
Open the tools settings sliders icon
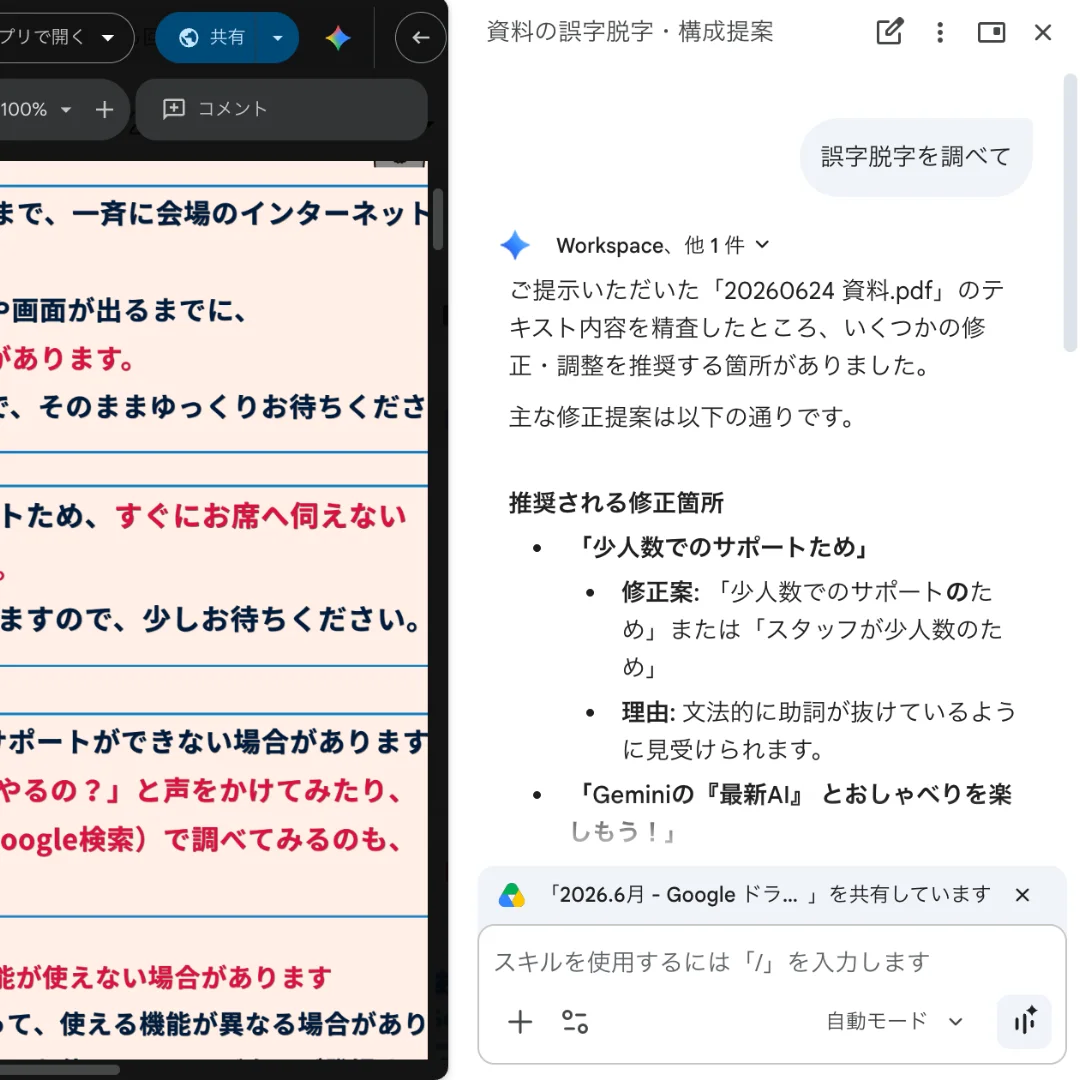click(574, 1021)
